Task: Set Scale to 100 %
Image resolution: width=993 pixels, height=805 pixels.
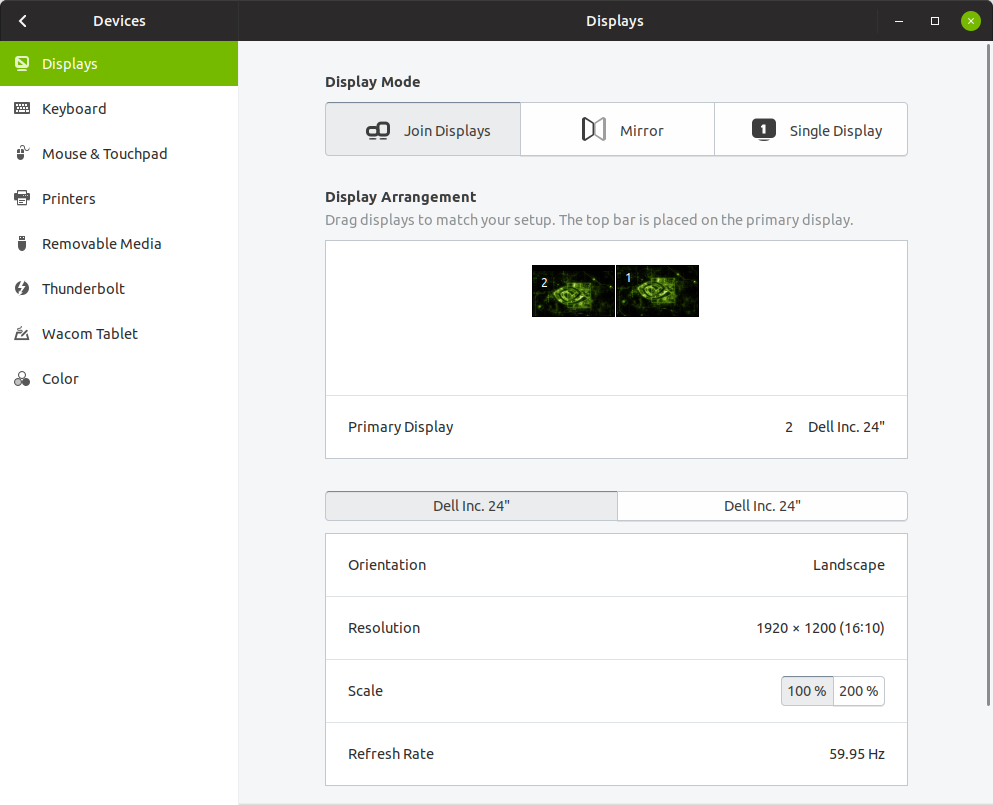Action: coord(807,691)
